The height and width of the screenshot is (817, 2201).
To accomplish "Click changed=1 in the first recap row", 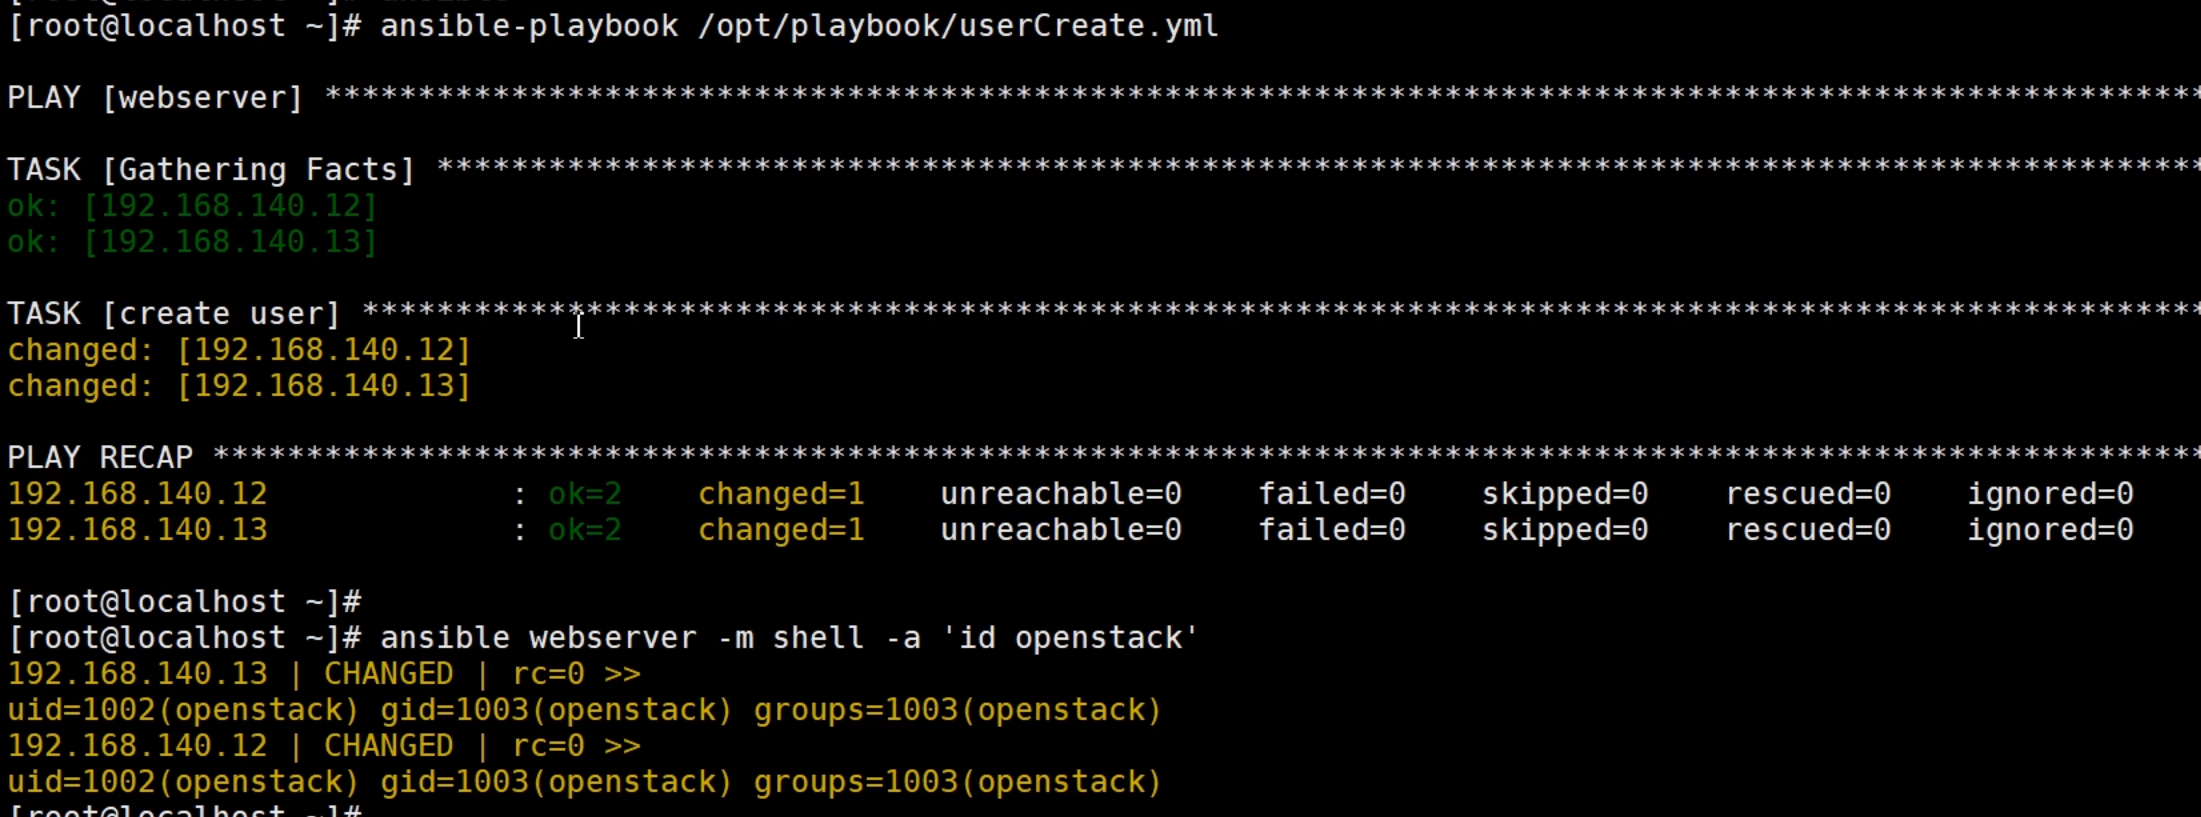I will coord(781,494).
